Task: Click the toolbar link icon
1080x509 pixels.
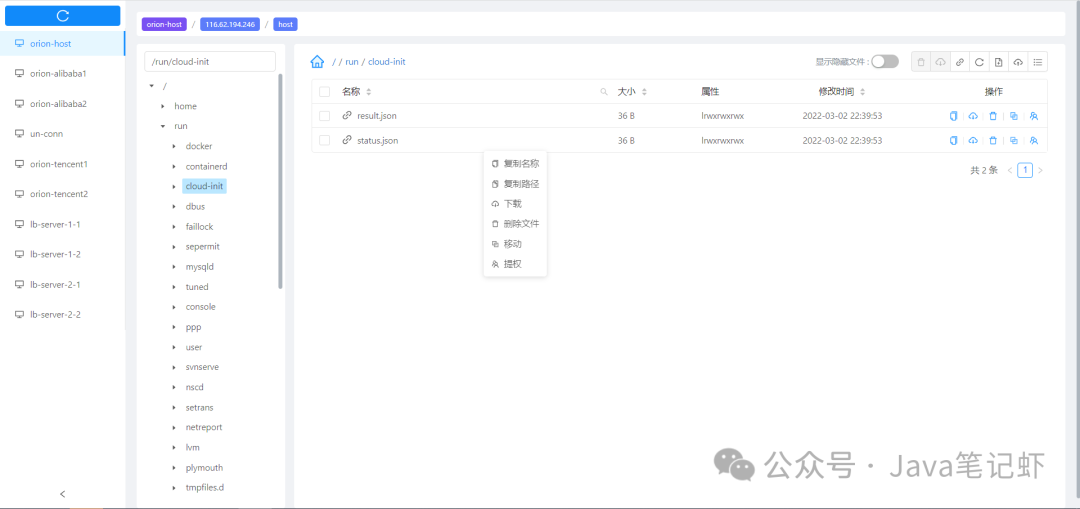Action: click(x=959, y=62)
